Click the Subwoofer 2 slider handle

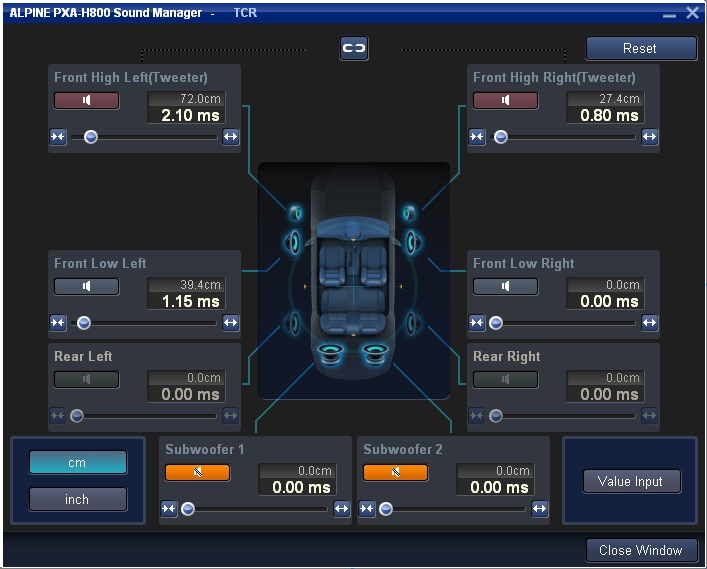coord(386,509)
